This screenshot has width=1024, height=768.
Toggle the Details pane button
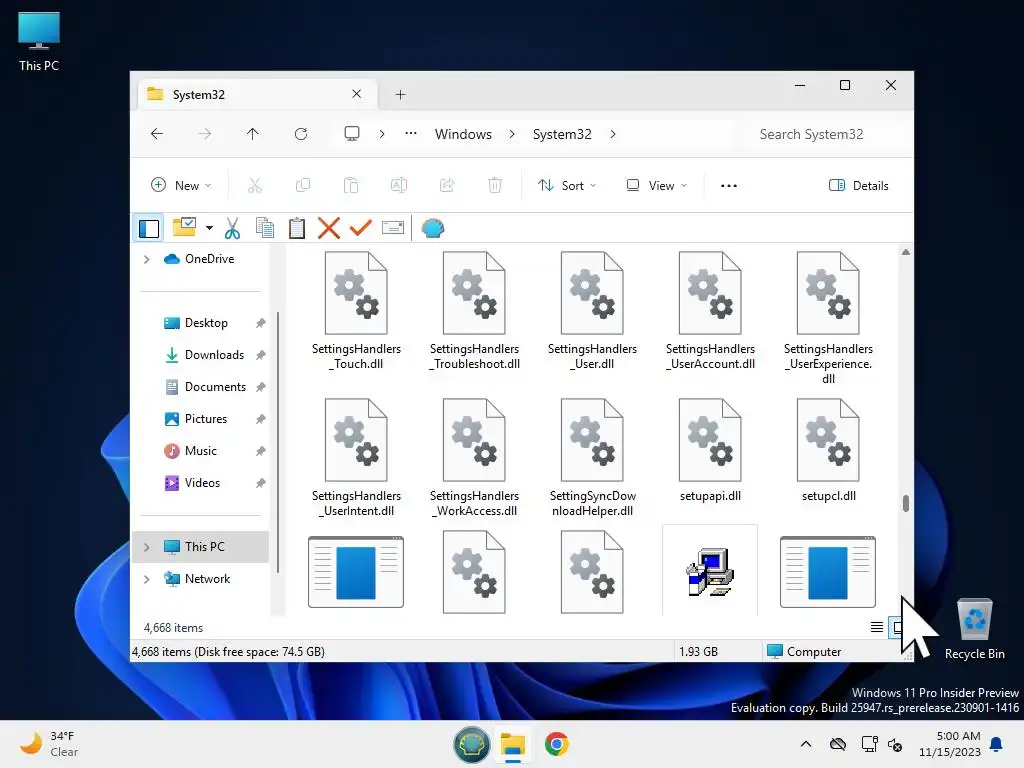click(859, 185)
